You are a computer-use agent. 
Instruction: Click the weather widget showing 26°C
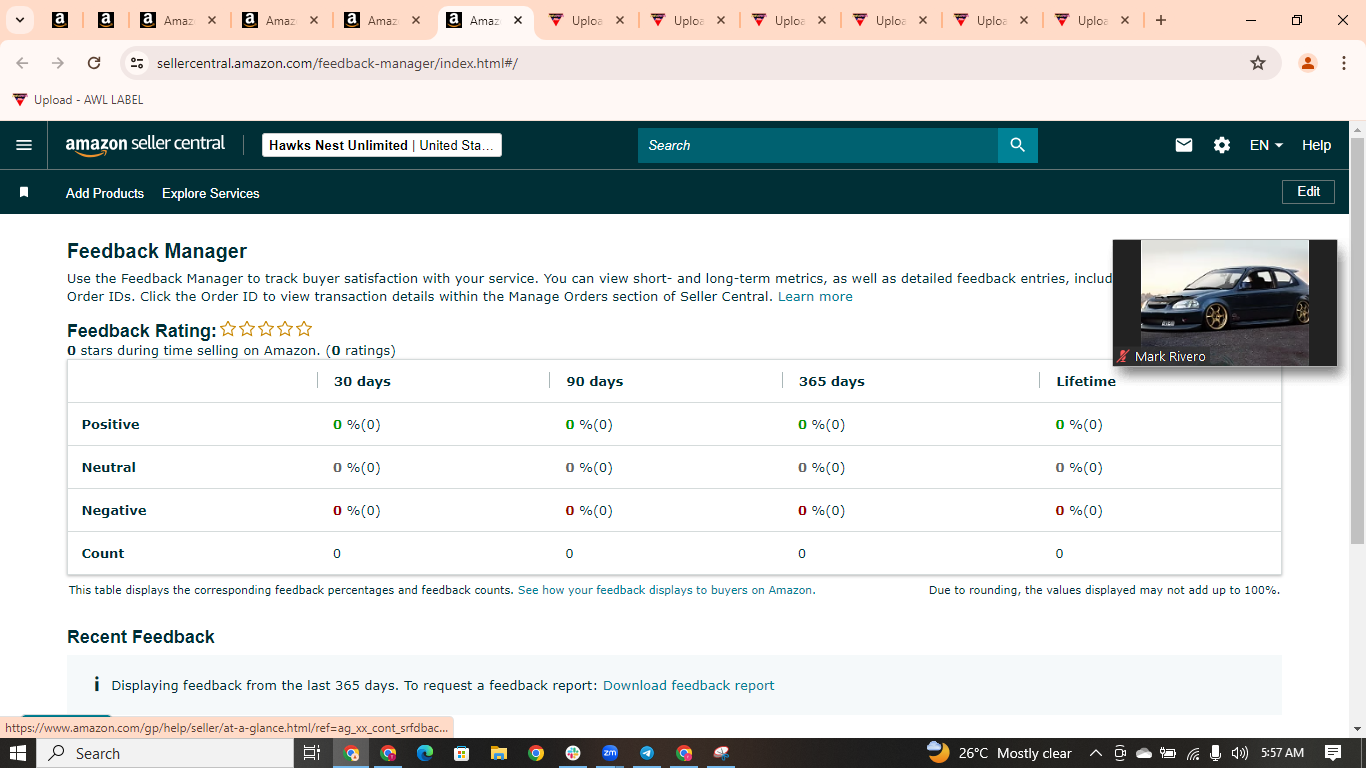[999, 753]
